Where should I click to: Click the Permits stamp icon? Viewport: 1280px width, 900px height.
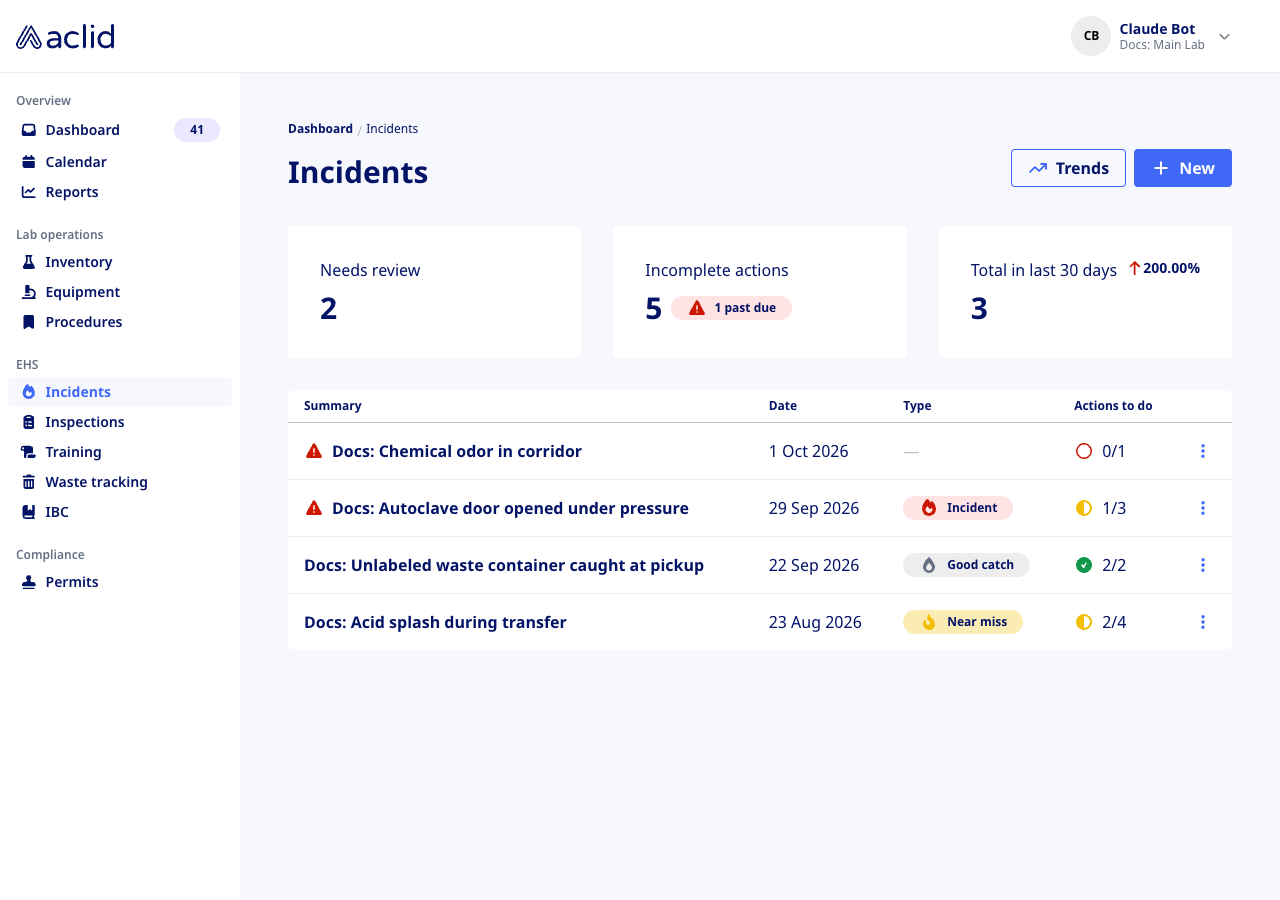[29, 582]
